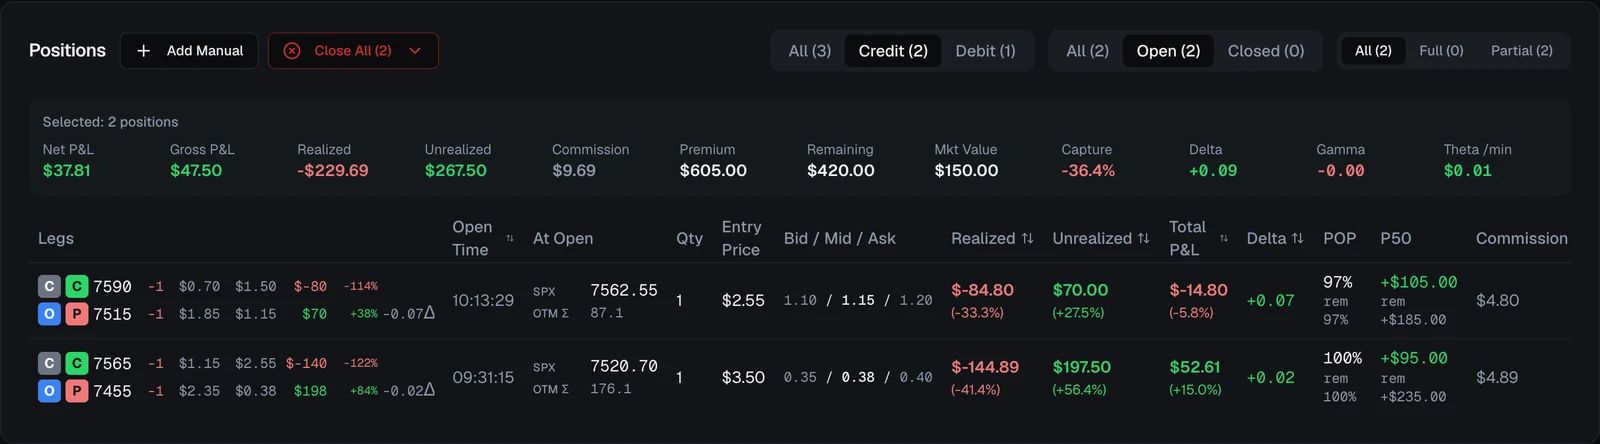Sort by Realized column arrows

[x=1027, y=239]
